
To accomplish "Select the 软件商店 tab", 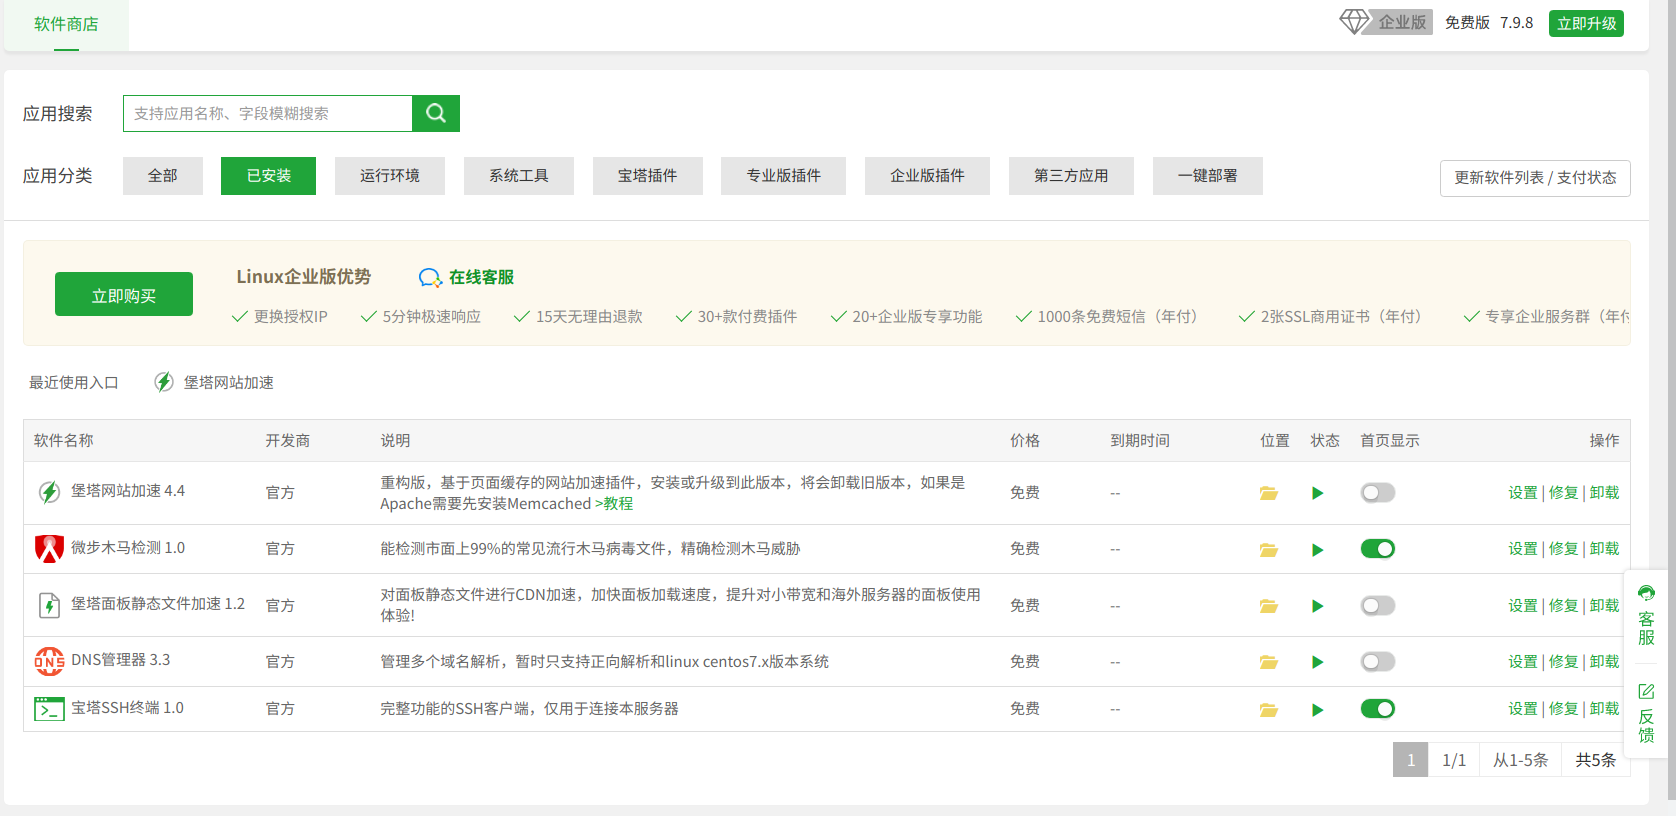I will point(66,24).
